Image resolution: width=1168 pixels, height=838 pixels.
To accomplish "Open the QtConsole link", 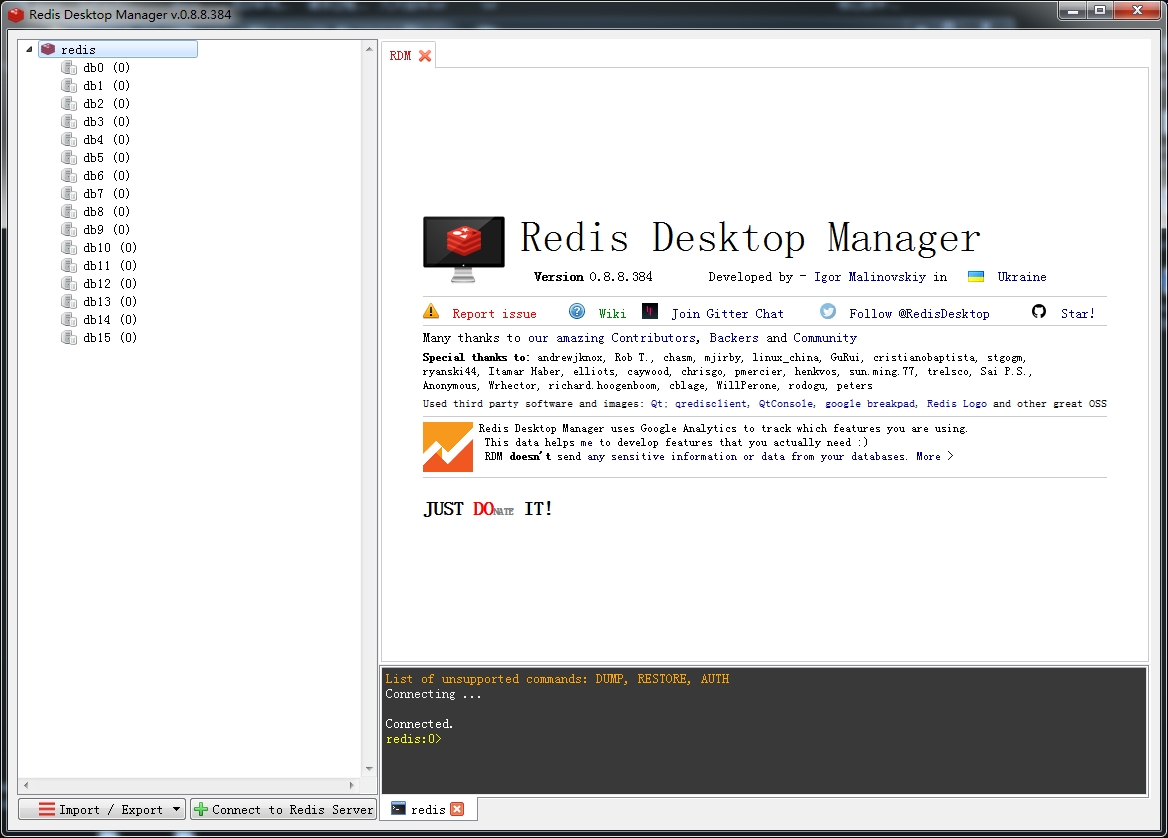I will [x=787, y=404].
